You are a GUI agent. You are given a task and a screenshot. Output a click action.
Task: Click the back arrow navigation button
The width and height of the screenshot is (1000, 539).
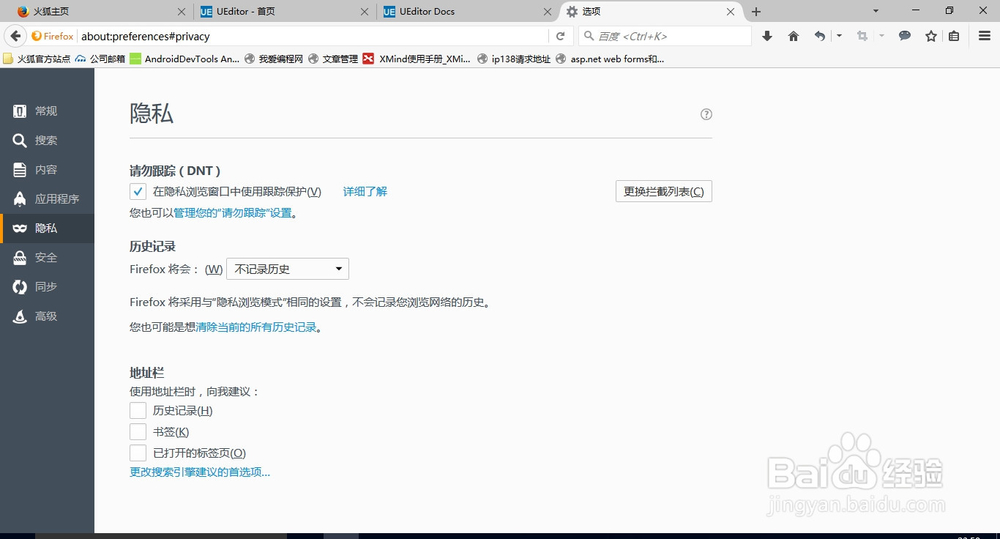click(15, 36)
